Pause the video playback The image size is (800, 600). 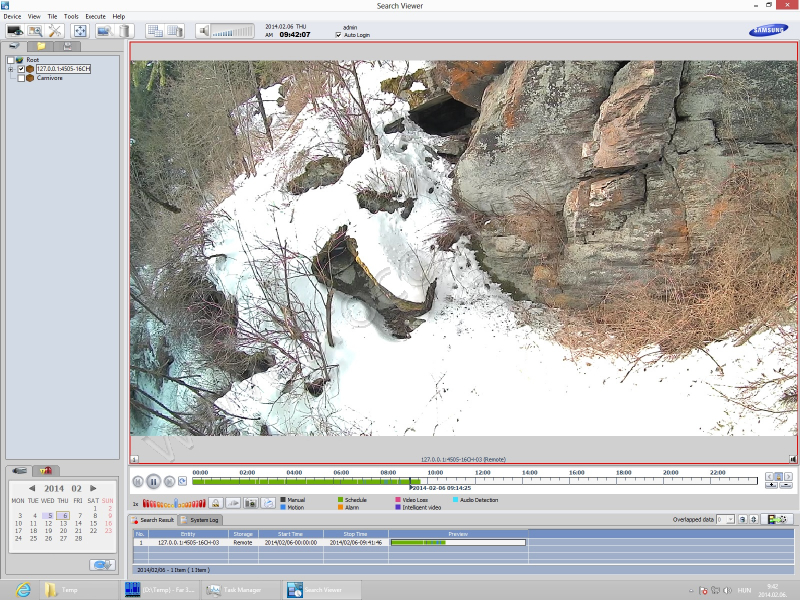(x=153, y=481)
